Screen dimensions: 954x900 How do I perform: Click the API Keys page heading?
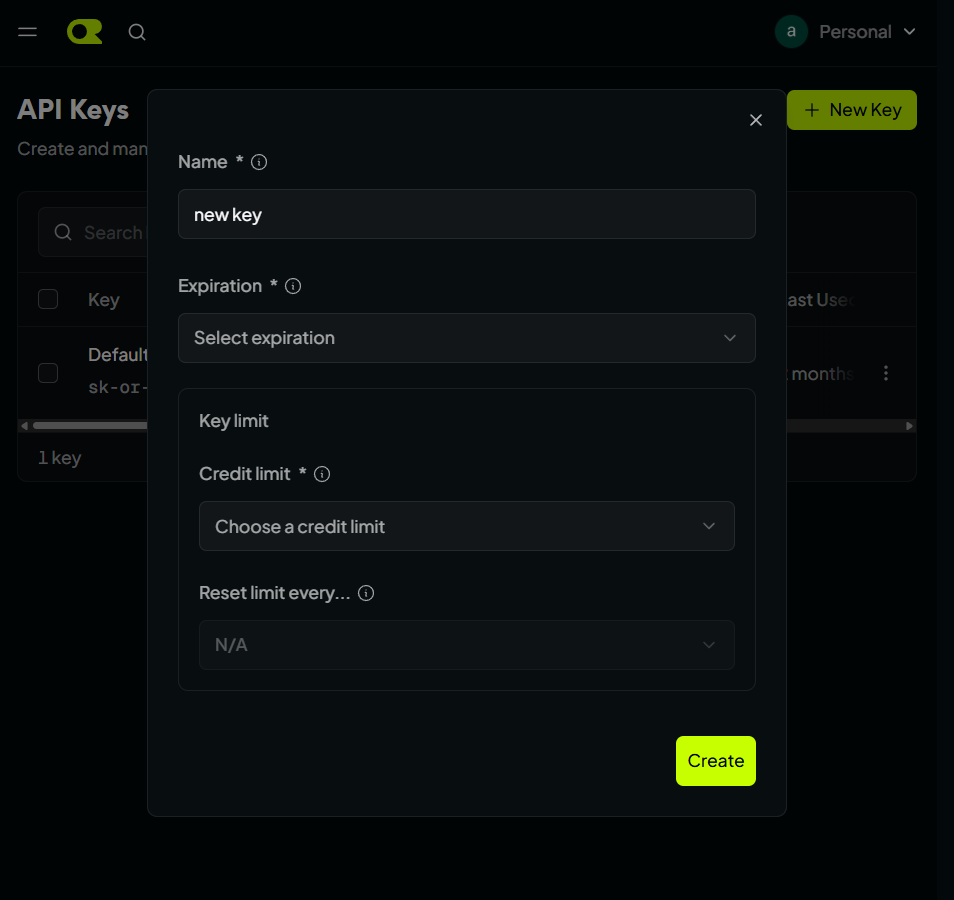[x=73, y=110]
